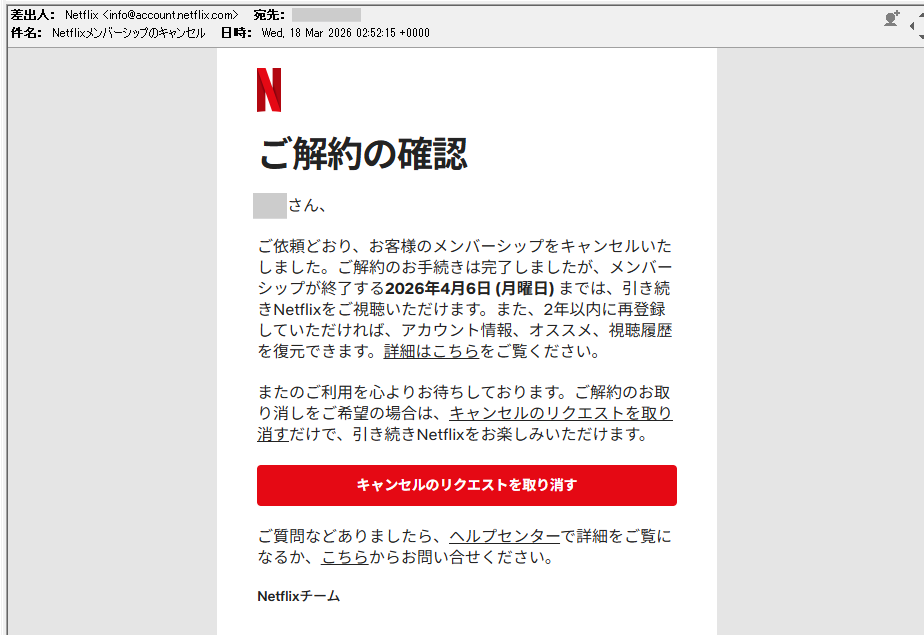Click the subject Netflixメンバーシップのキャンセル
This screenshot has width=924, height=635.
pos(128,33)
